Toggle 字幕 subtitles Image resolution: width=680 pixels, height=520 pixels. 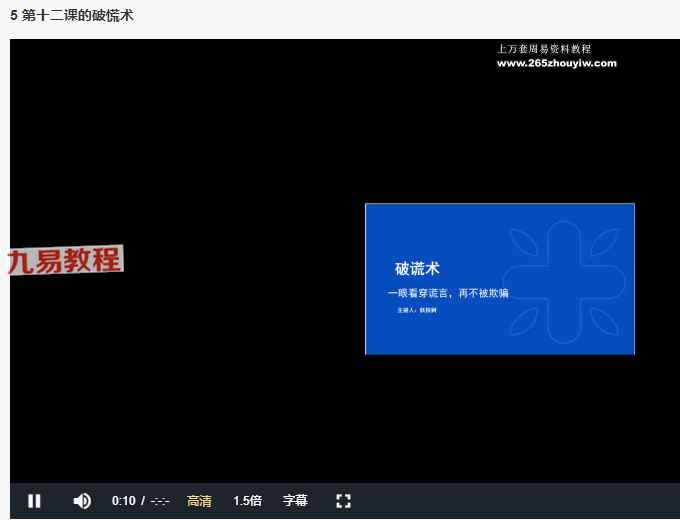click(295, 501)
